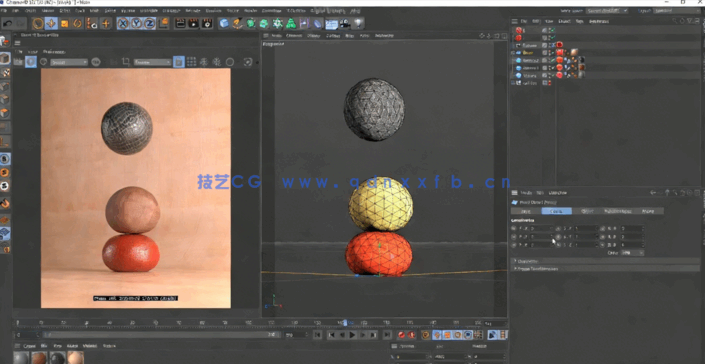
Task: Switch to the Basic tab in Attribute Manager
Action: pos(525,211)
